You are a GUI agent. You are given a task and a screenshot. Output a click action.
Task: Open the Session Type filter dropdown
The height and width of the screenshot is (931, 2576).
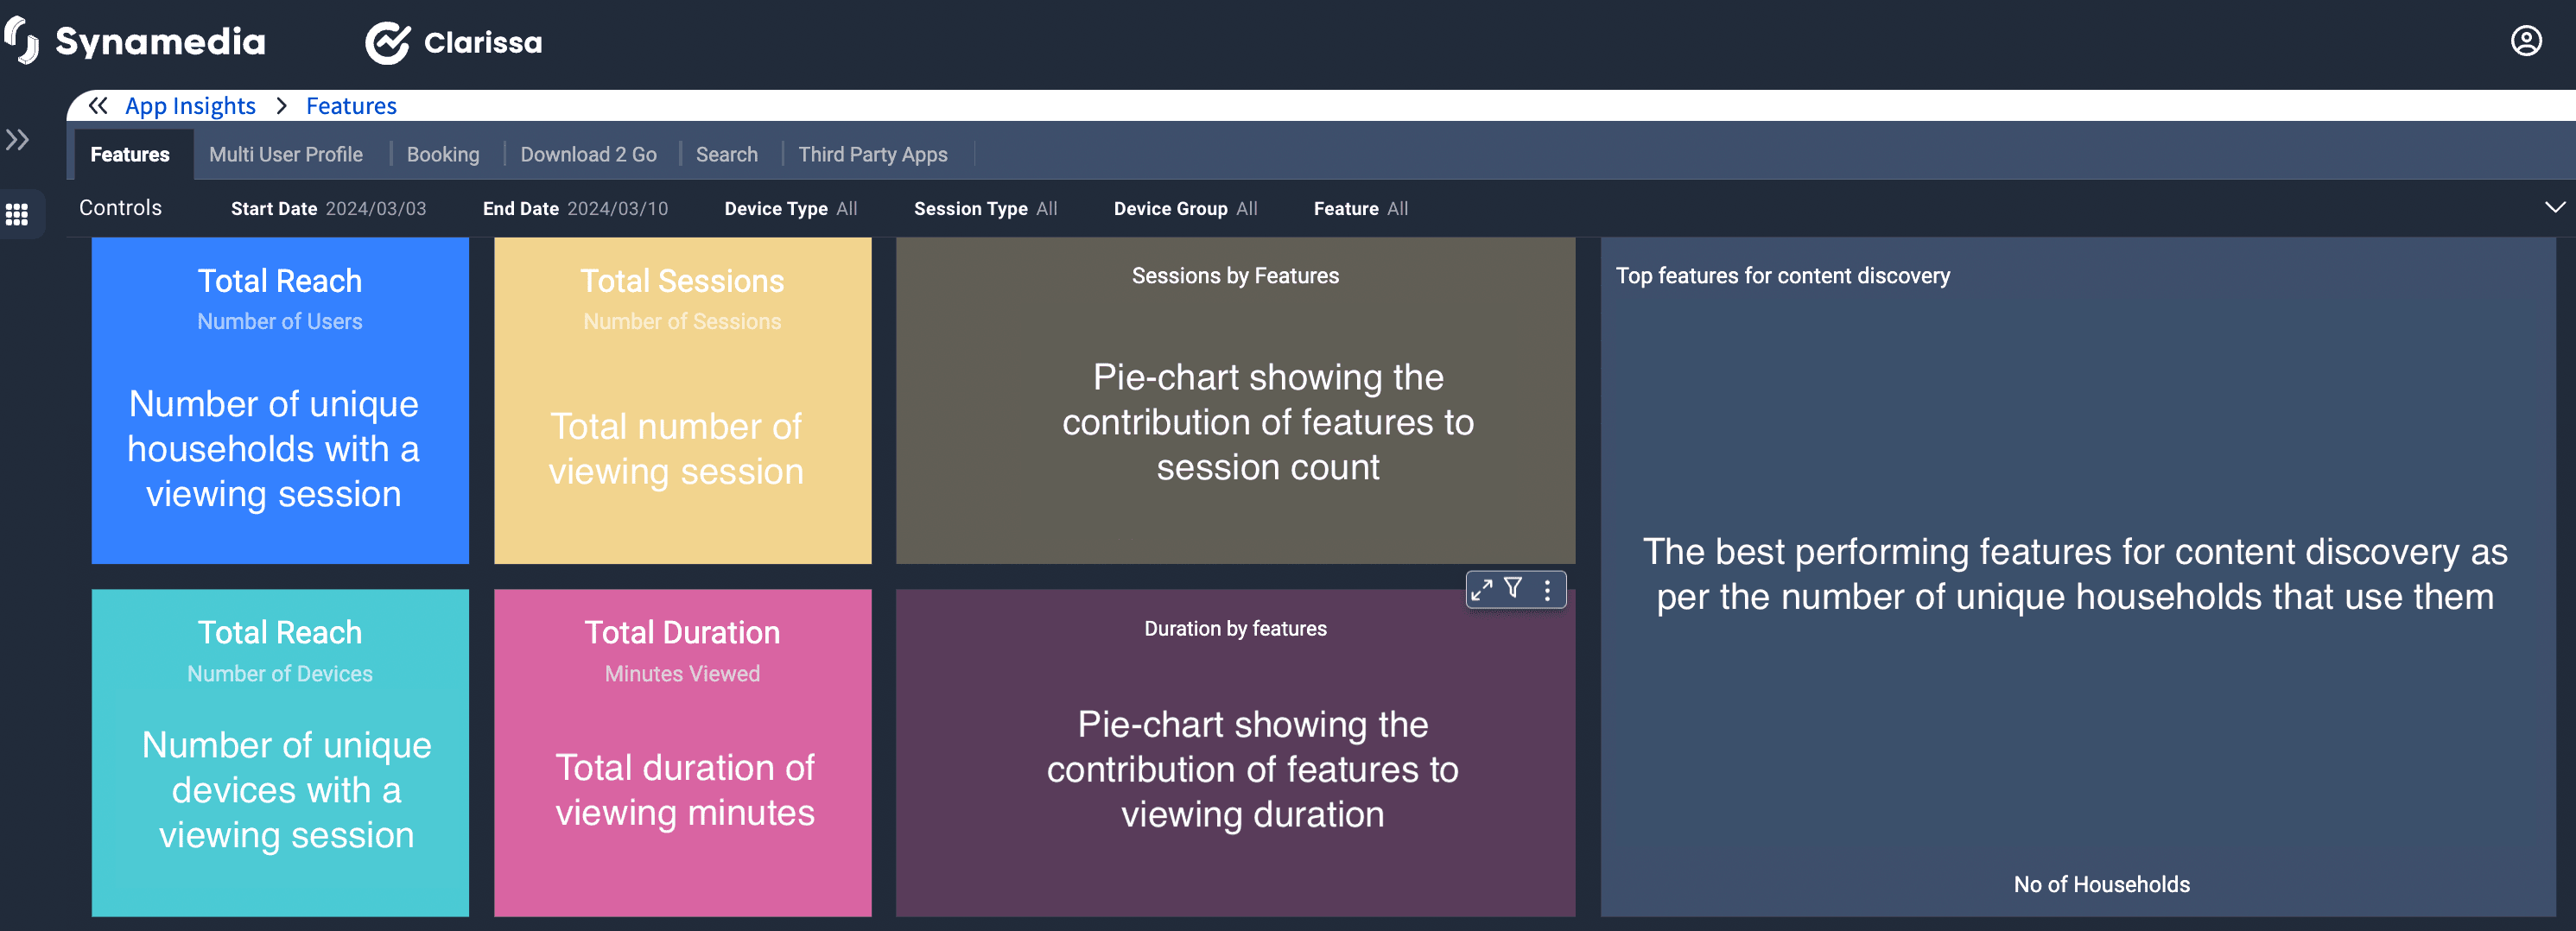(985, 209)
